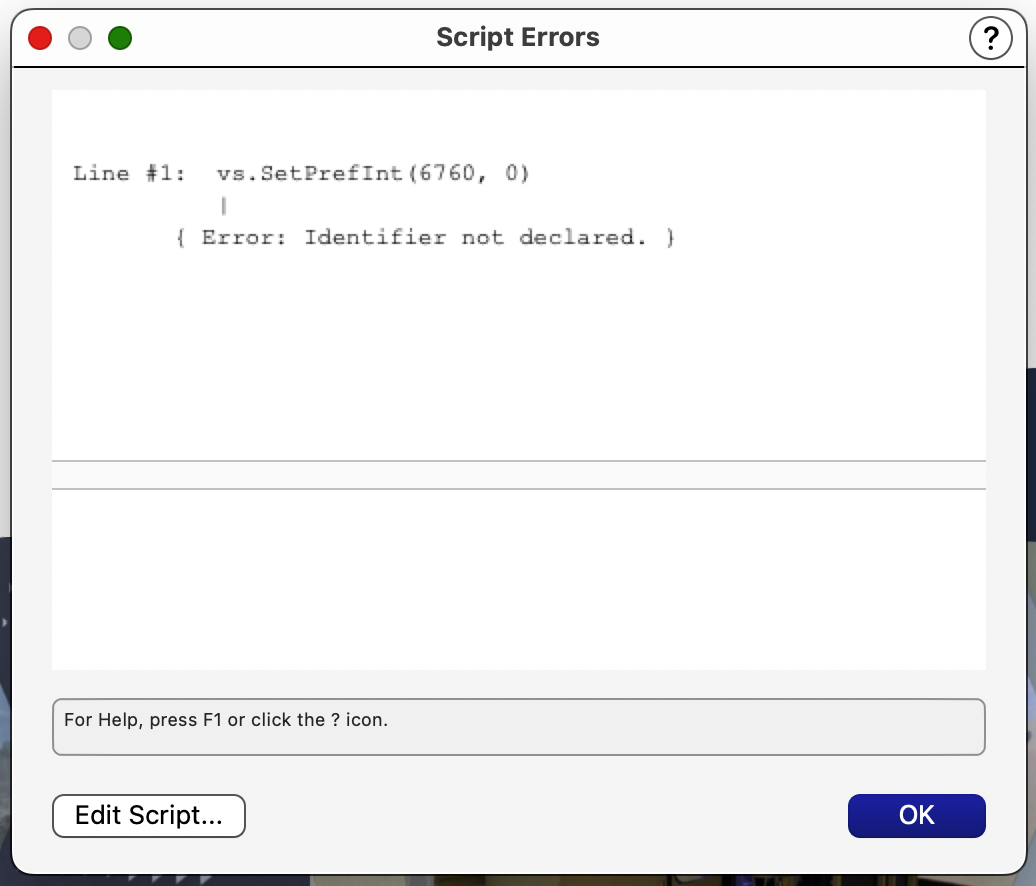1036x886 pixels.
Task: Click the vs.SetPrefInt function name text
Action: coord(308,174)
